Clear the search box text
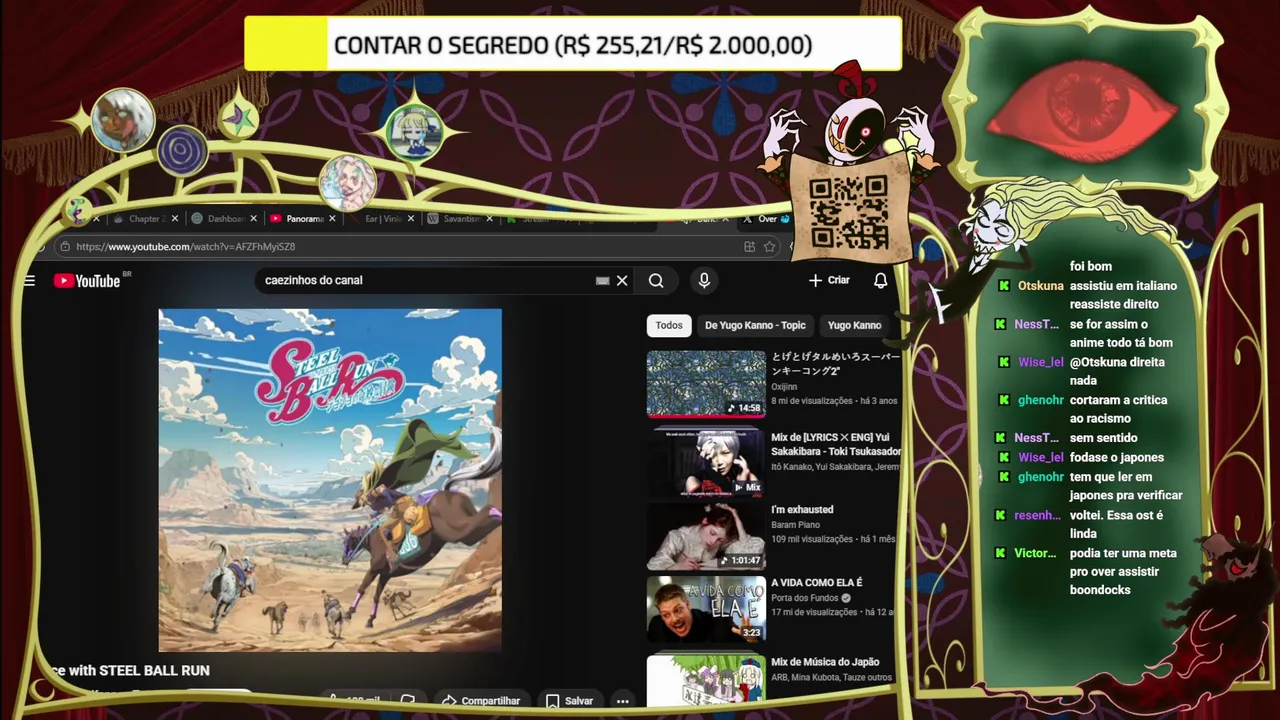 click(x=622, y=281)
